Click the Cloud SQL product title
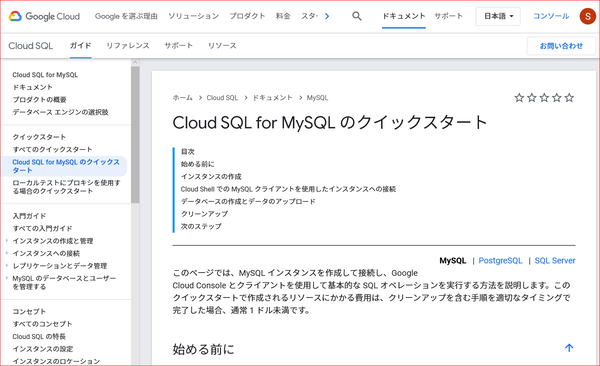Screen dimensions: 600x366 [x=31, y=46]
